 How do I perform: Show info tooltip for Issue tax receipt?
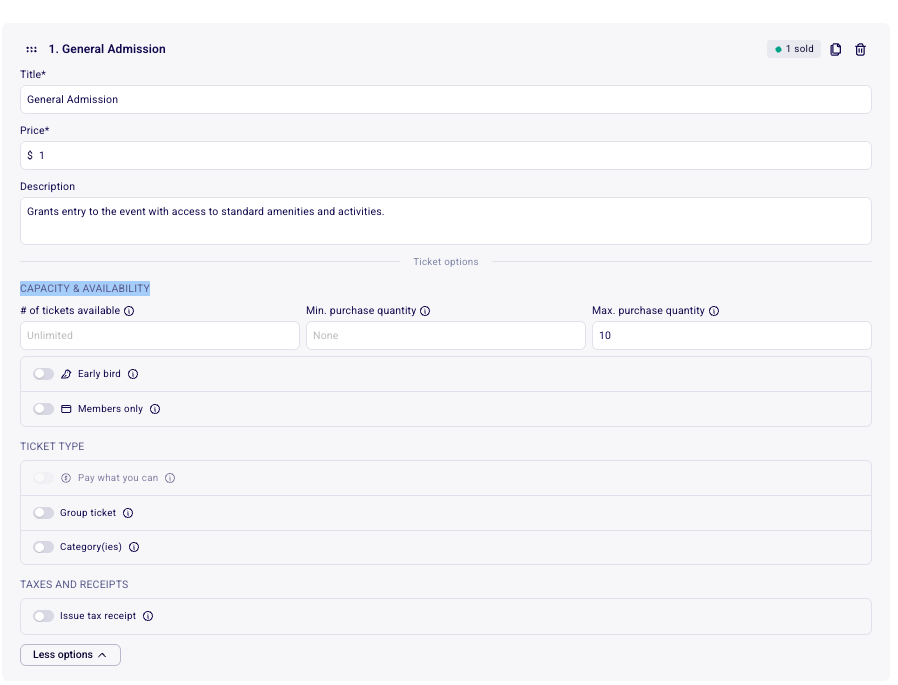(x=148, y=616)
